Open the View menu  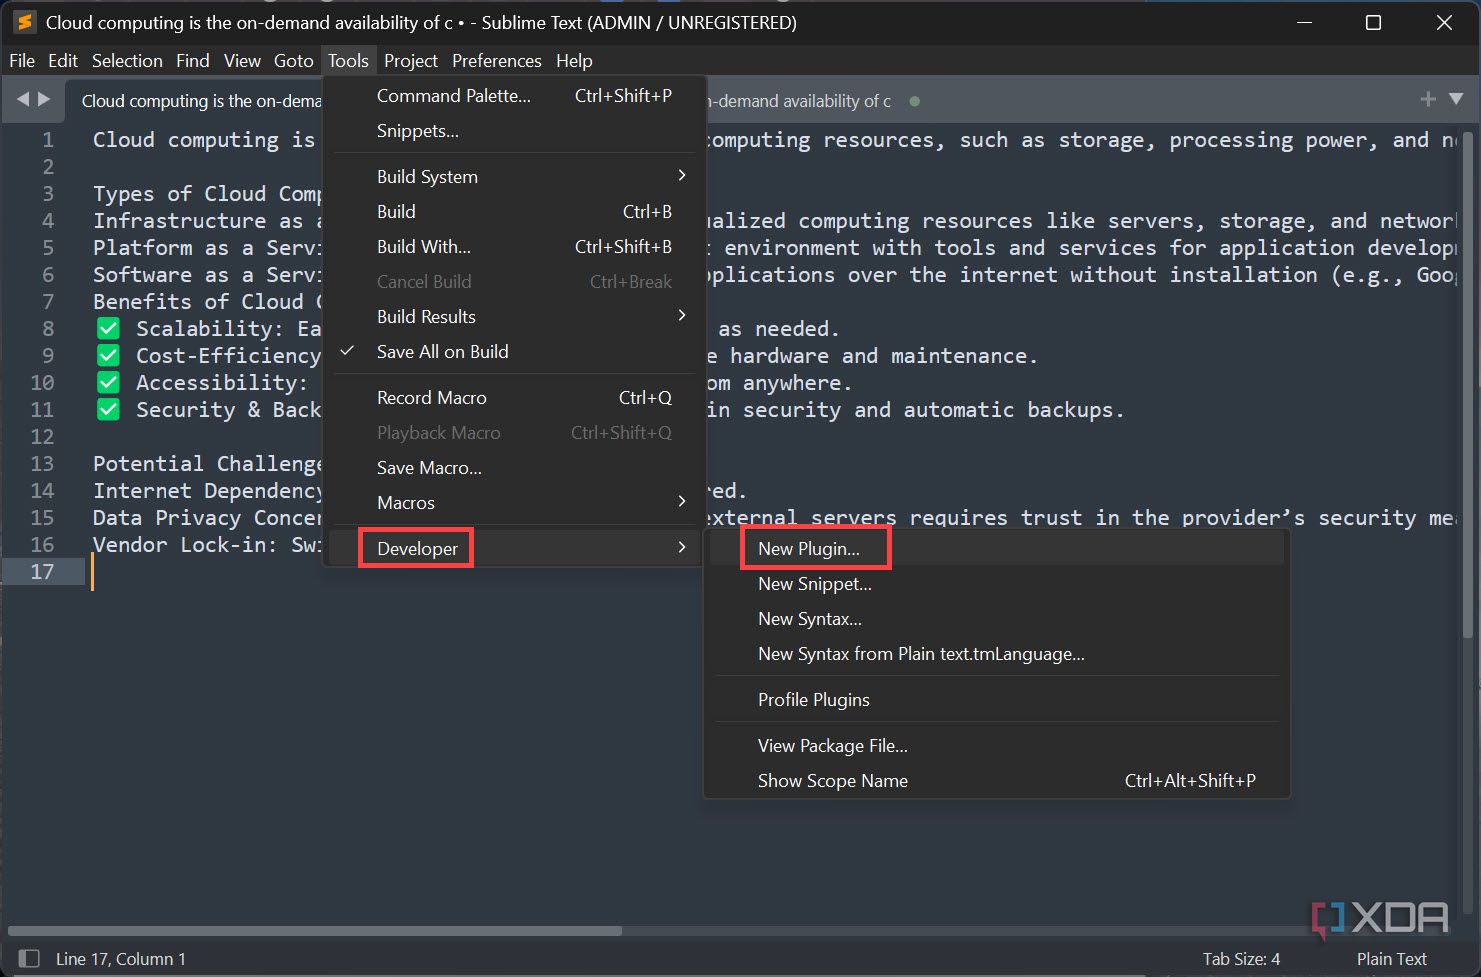242,61
